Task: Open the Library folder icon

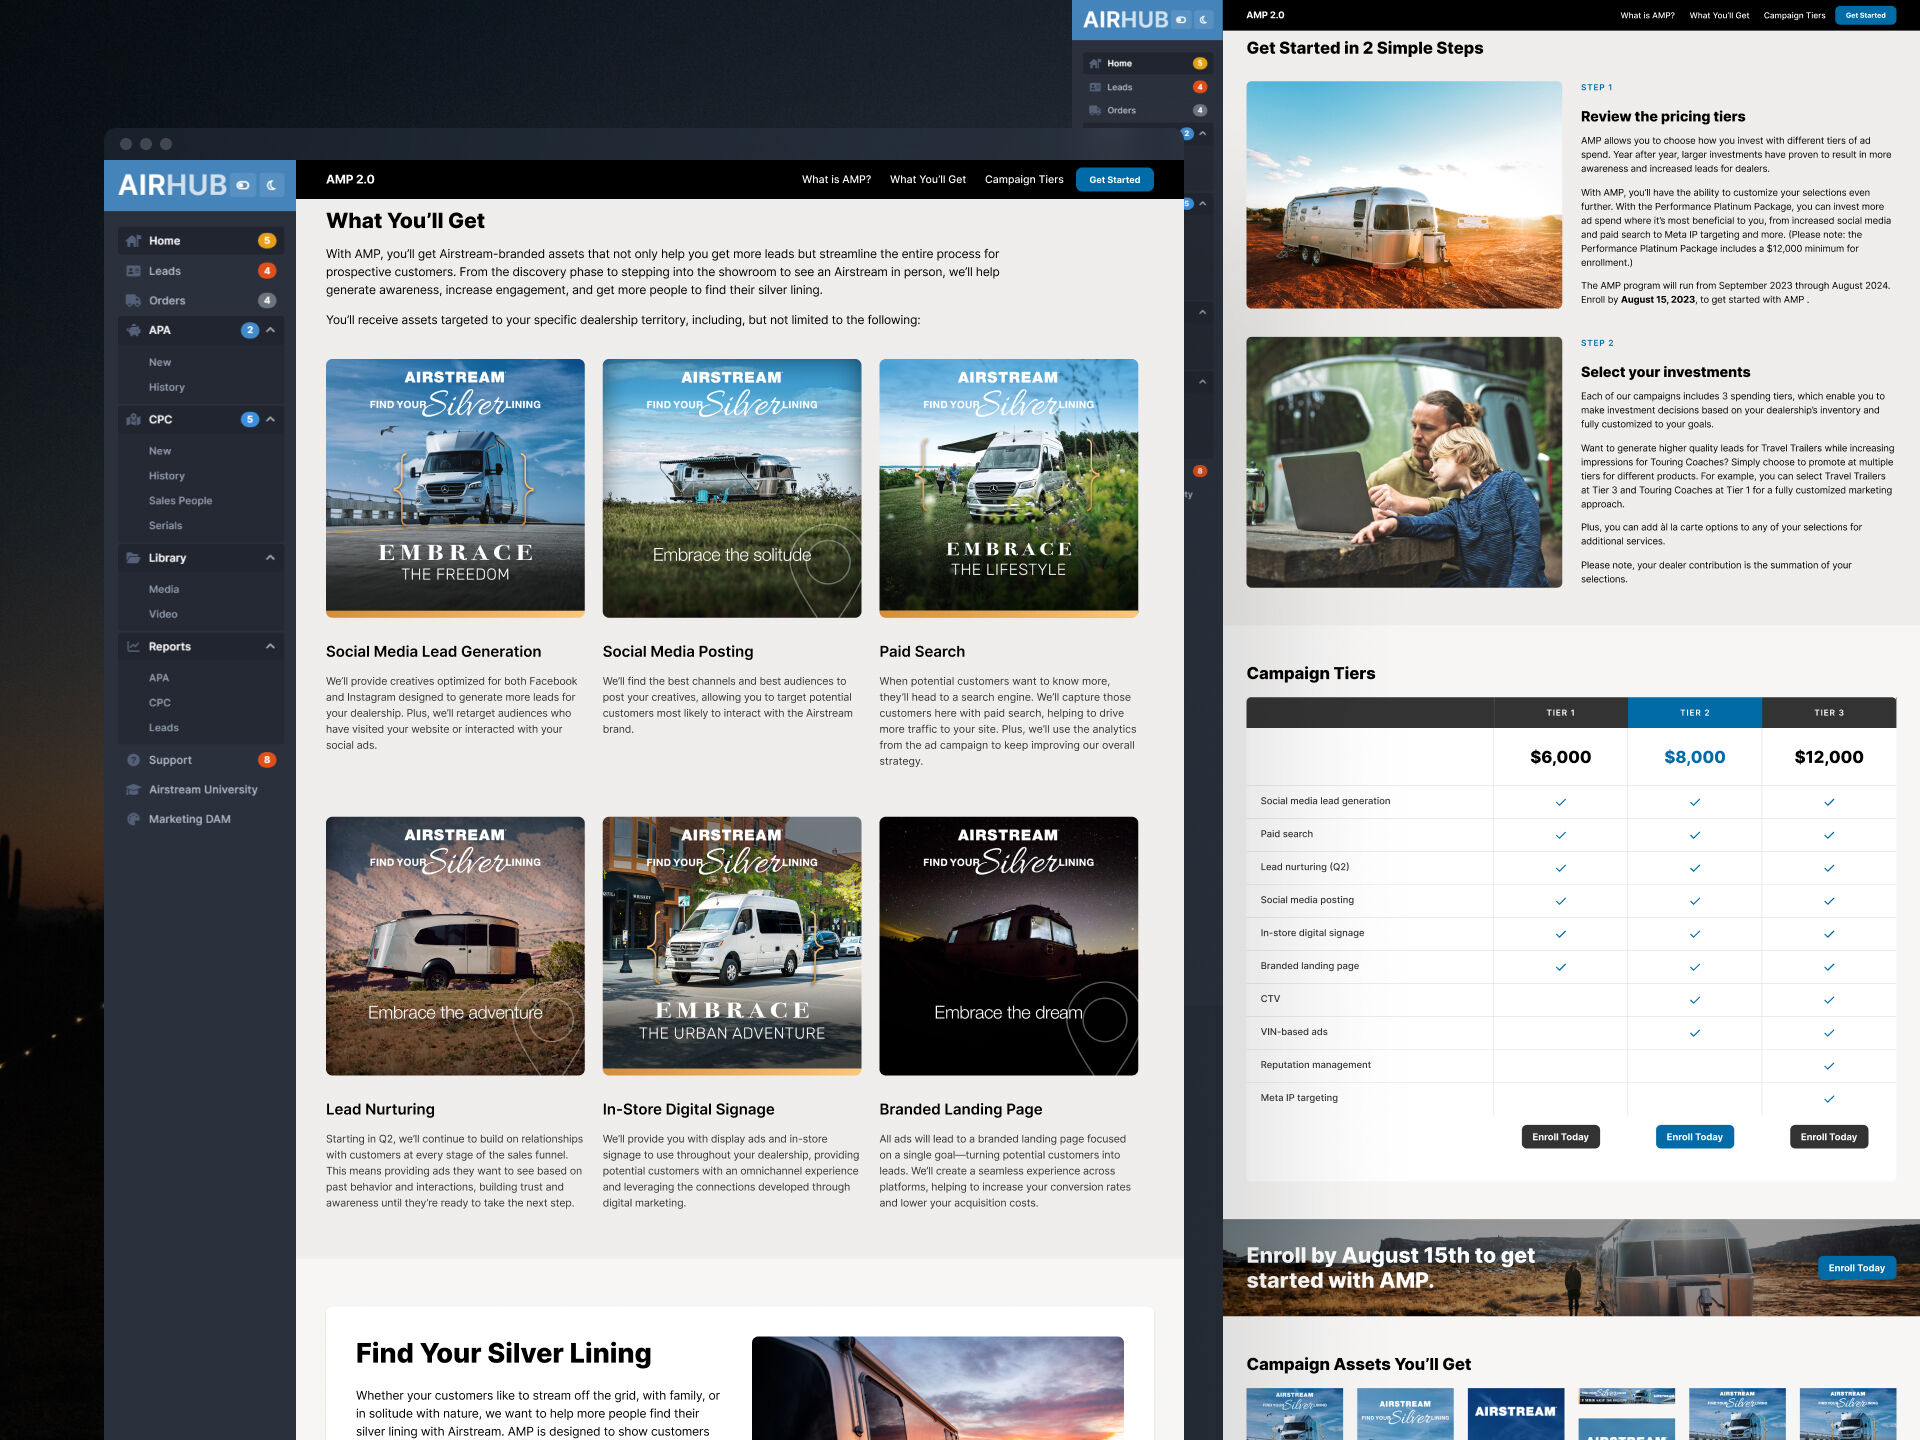Action: (134, 558)
